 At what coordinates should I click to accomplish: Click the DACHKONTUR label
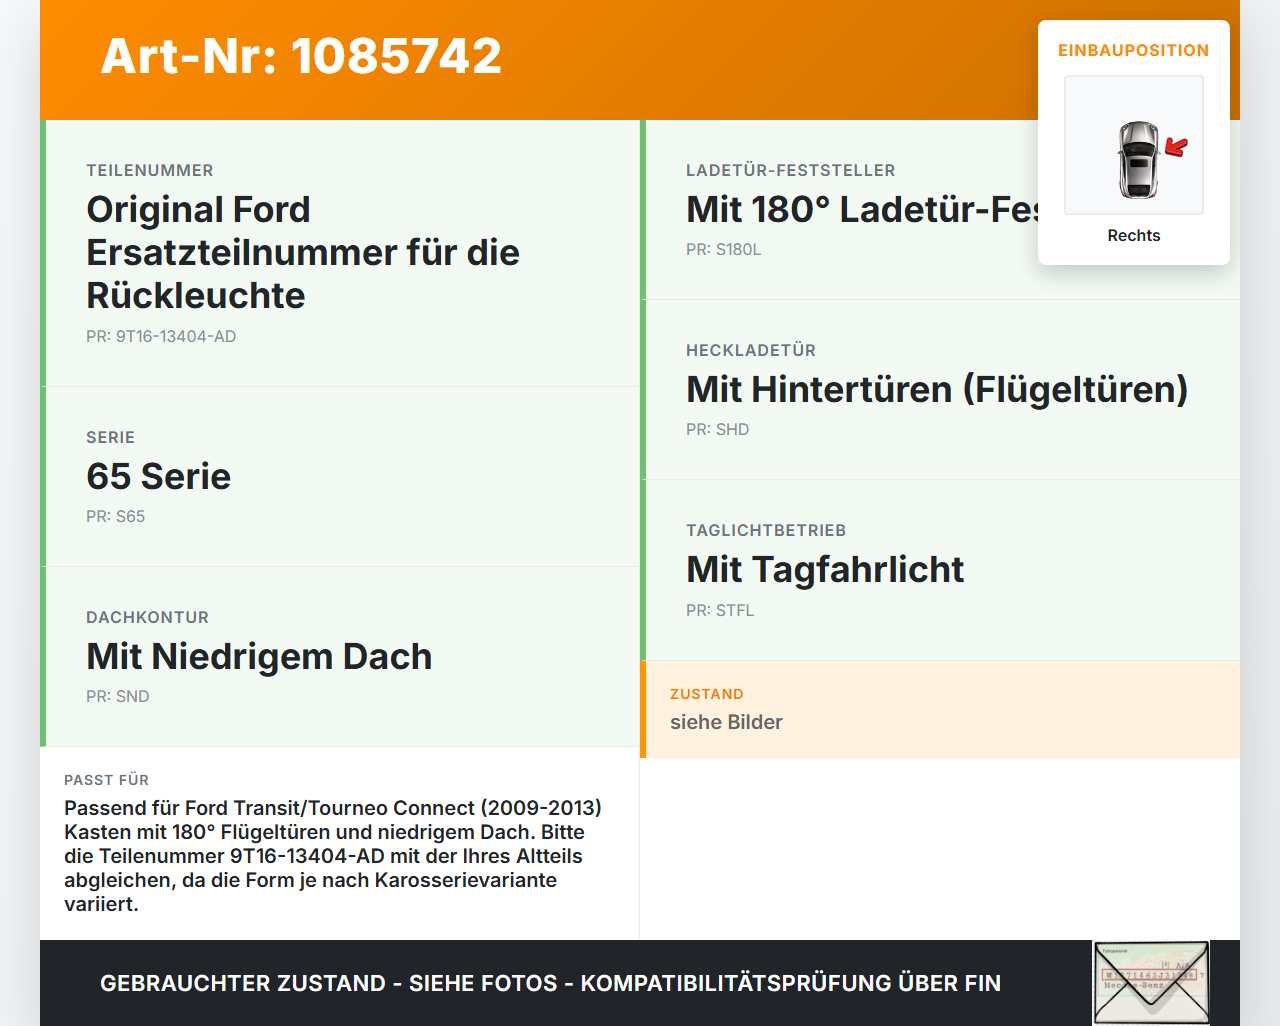pos(147,618)
